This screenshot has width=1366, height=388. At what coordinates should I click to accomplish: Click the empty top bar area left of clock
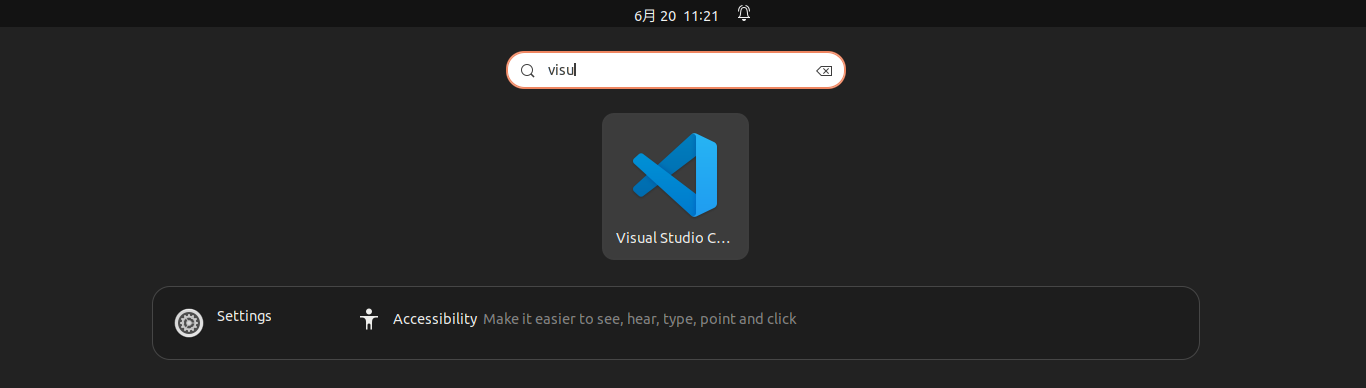click(300, 13)
